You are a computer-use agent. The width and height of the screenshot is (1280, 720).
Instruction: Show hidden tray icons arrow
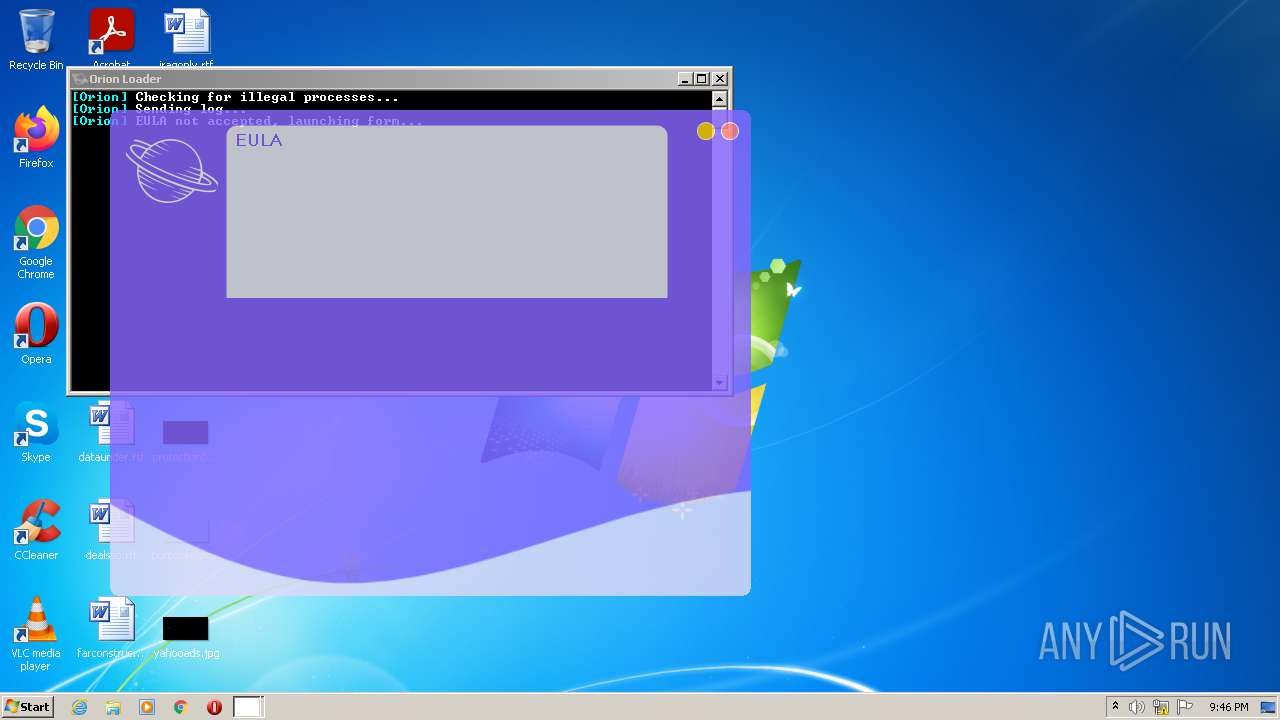coord(1115,707)
